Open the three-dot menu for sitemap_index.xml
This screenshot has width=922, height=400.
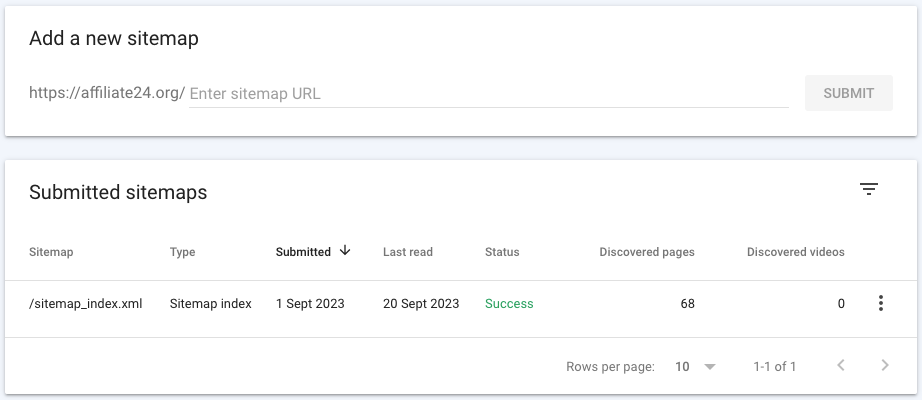880,304
